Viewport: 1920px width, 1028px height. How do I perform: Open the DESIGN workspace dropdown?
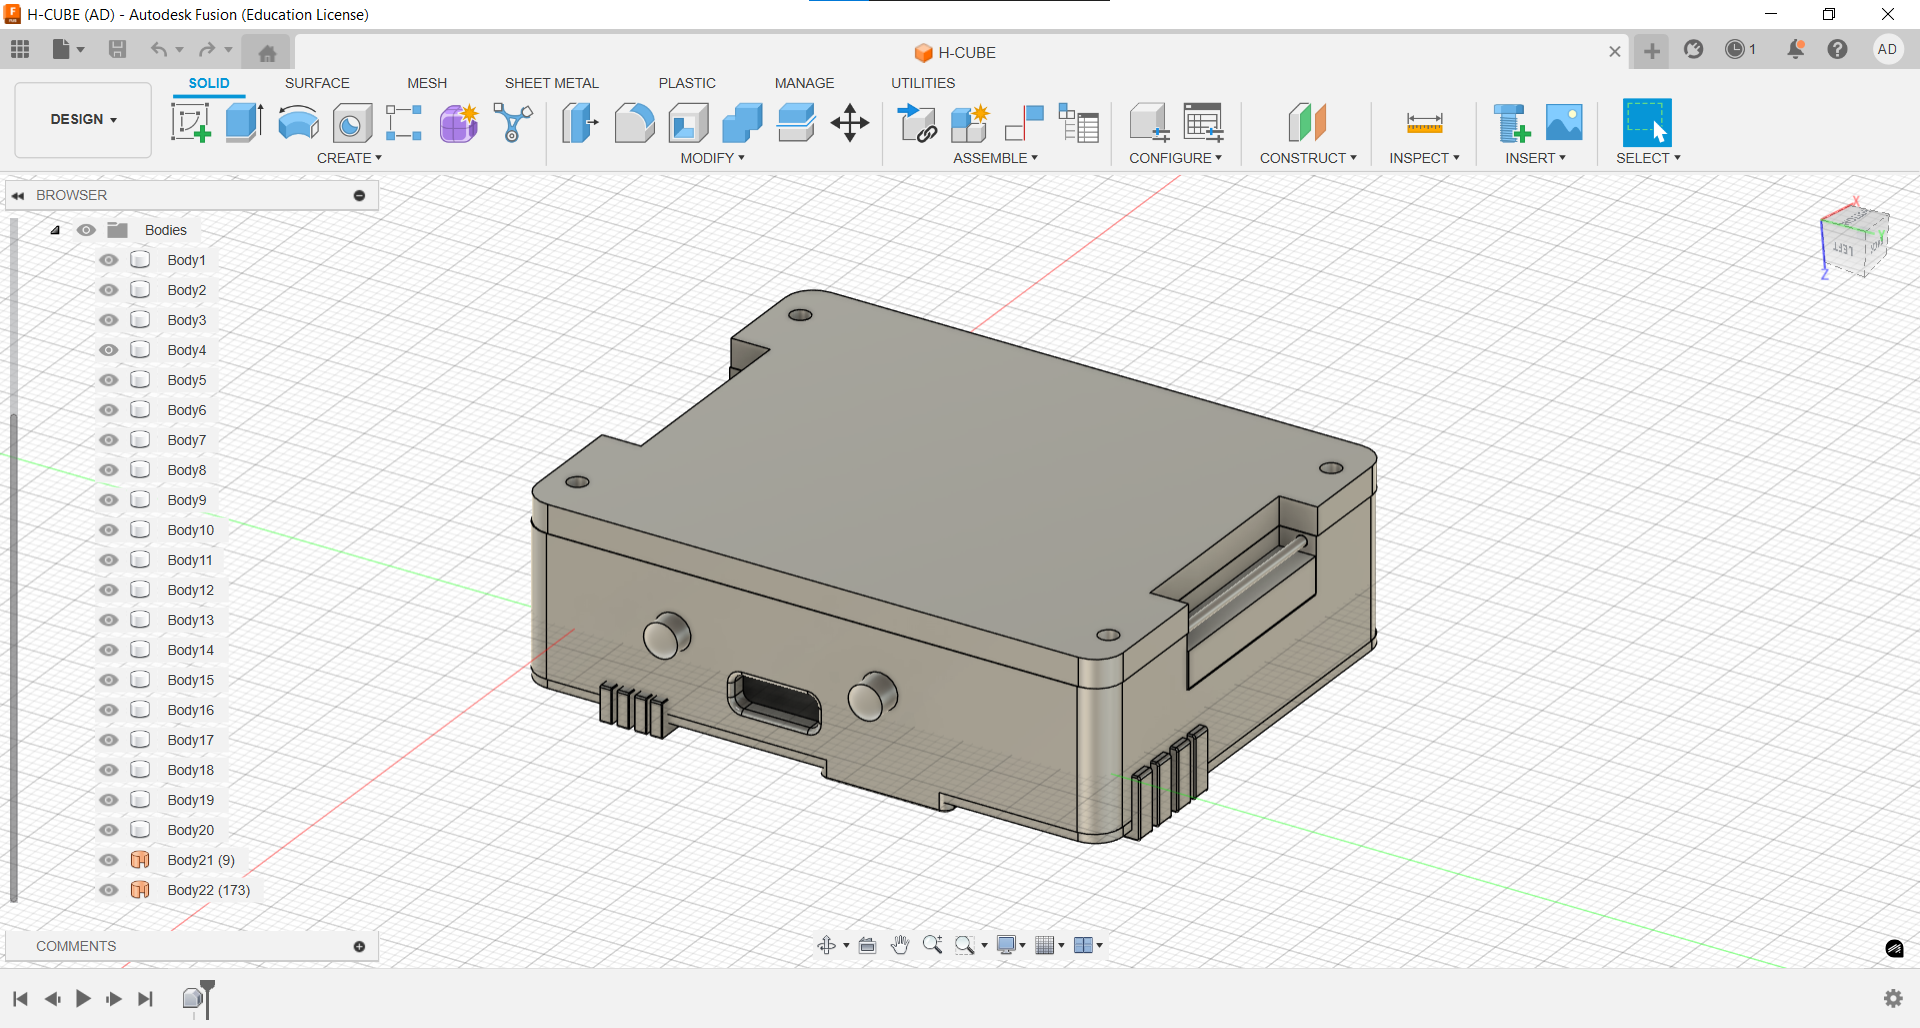(83, 119)
